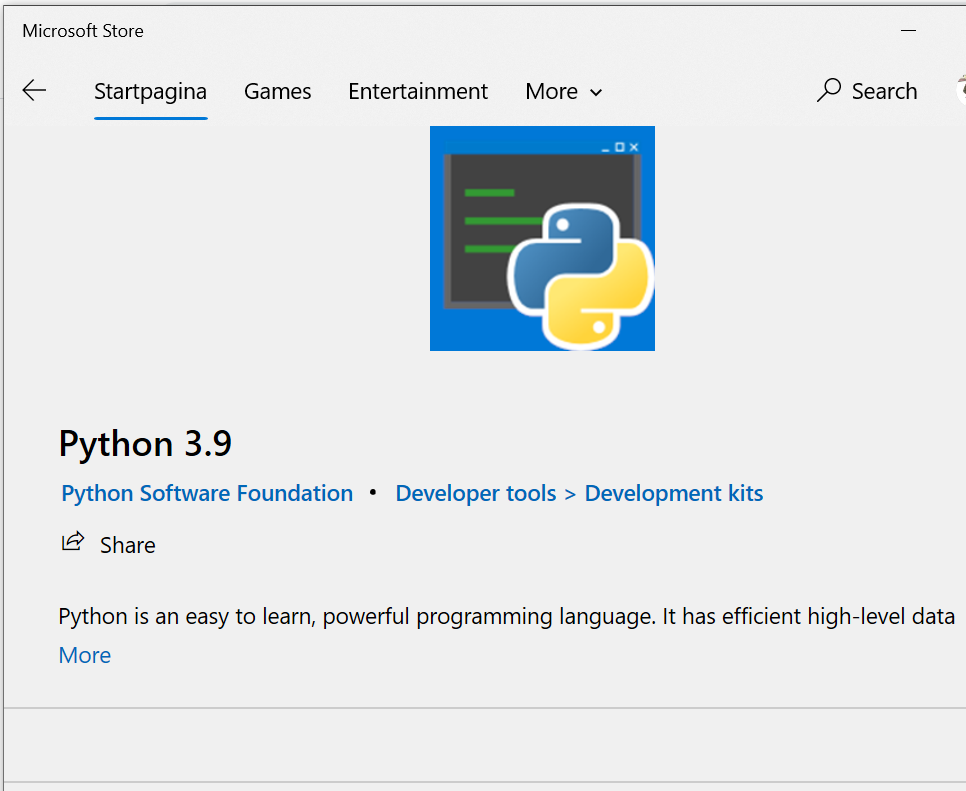Minimize the Microsoft Store window
966x791 pixels.
pos(908,30)
